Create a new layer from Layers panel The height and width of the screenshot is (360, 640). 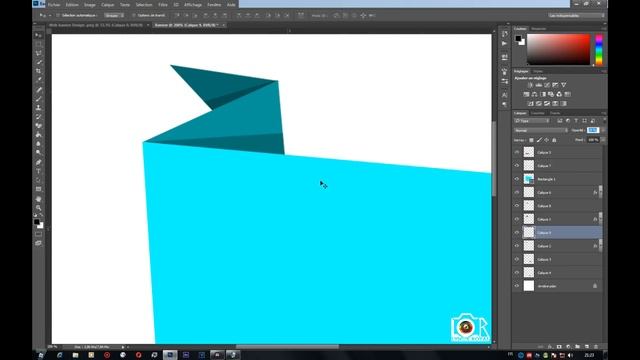(587, 347)
